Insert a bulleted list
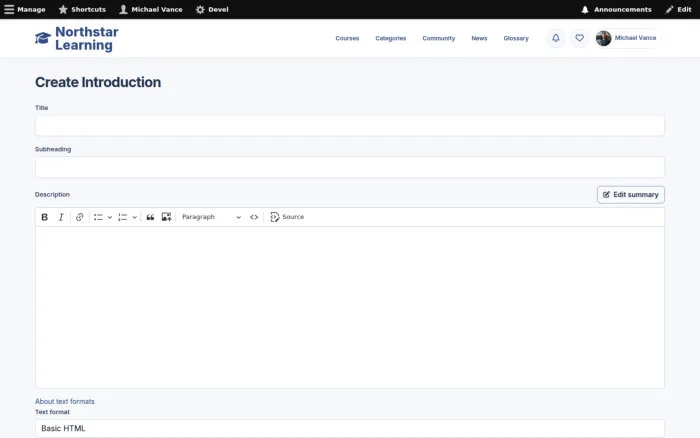Screen dimensions: 700x438 (x=98, y=217)
